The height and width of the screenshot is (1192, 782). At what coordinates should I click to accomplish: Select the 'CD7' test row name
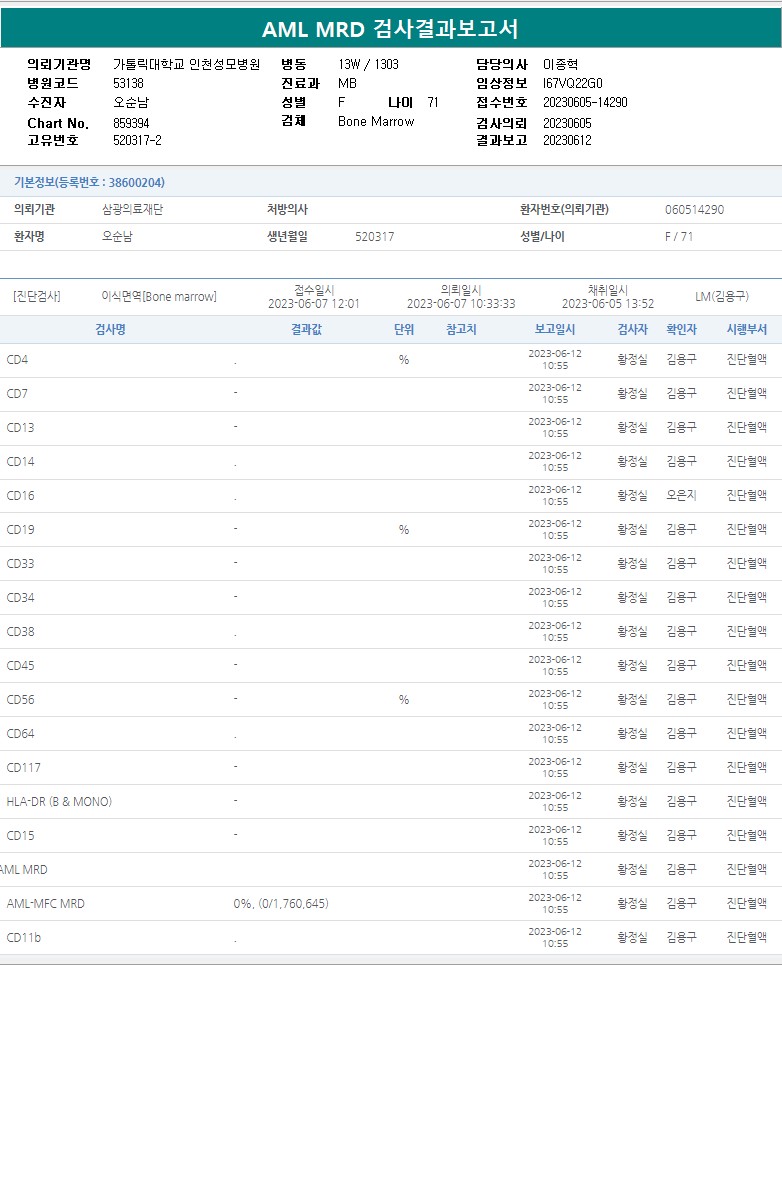click(17, 394)
